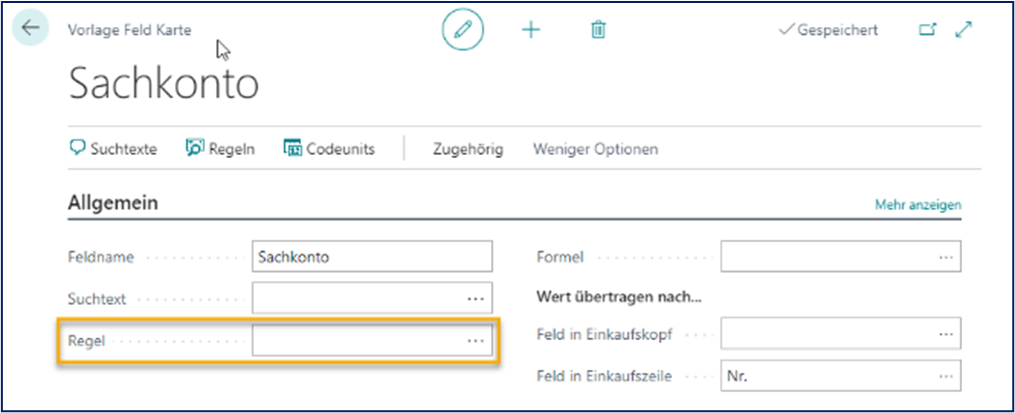The height and width of the screenshot is (413, 1015).
Task: Click the Gespeichert saved status indicator
Action: coord(828,30)
